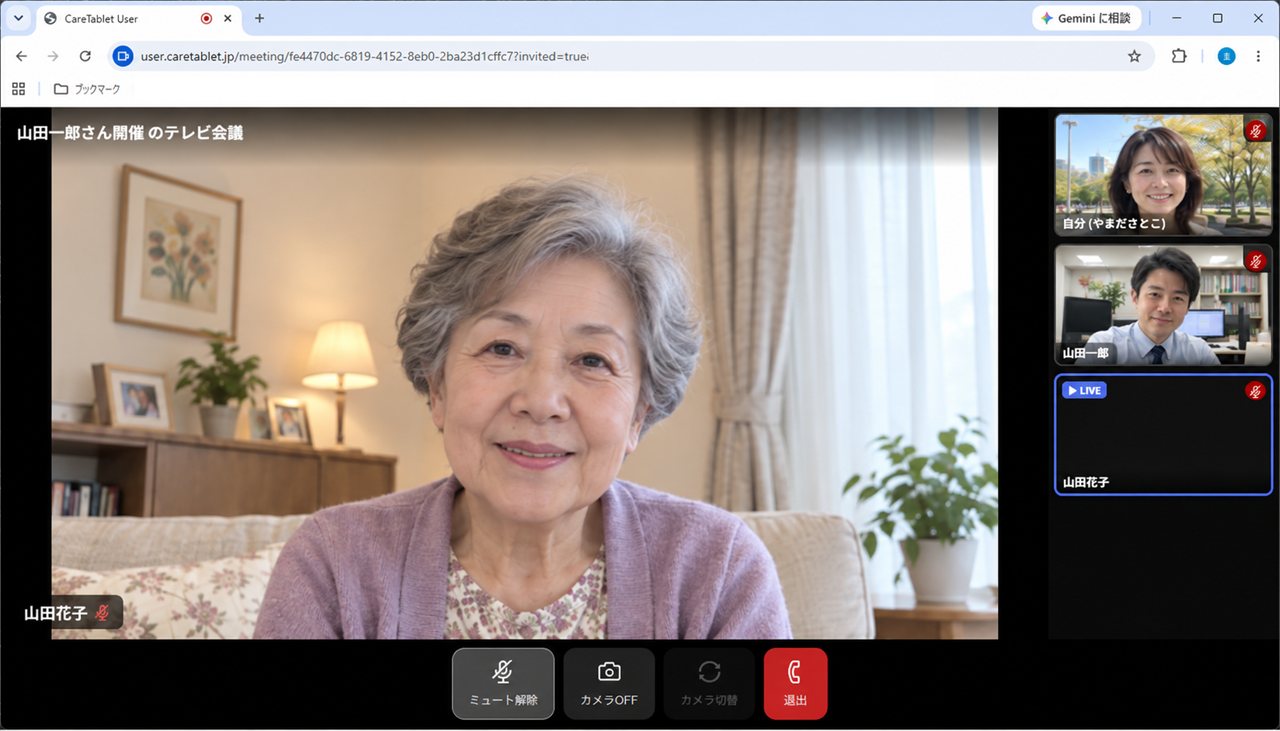Click muted mic icon on やまださとこ tile

tap(1255, 130)
